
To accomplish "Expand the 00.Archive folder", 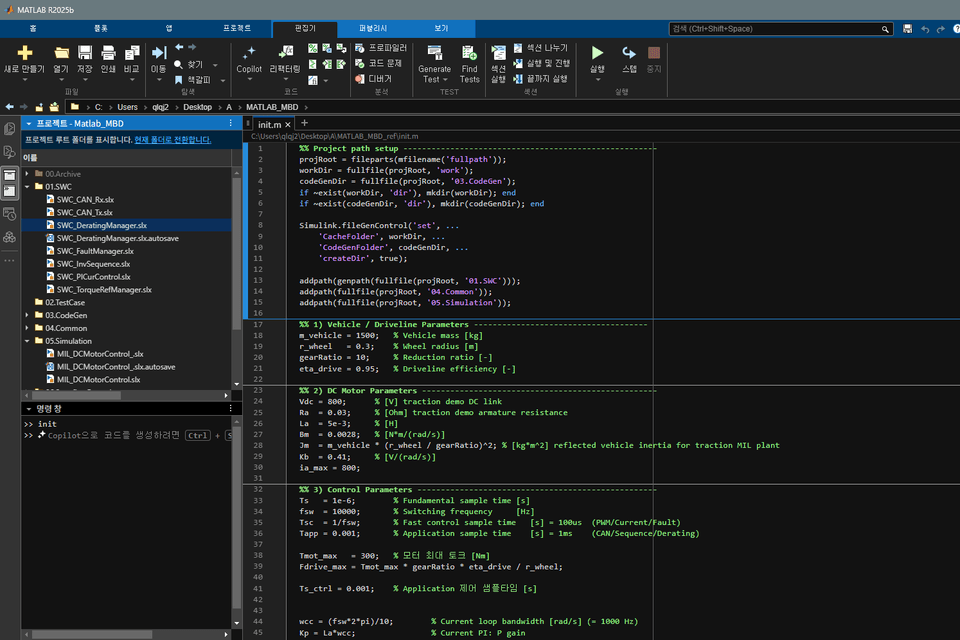I will [x=27, y=174].
